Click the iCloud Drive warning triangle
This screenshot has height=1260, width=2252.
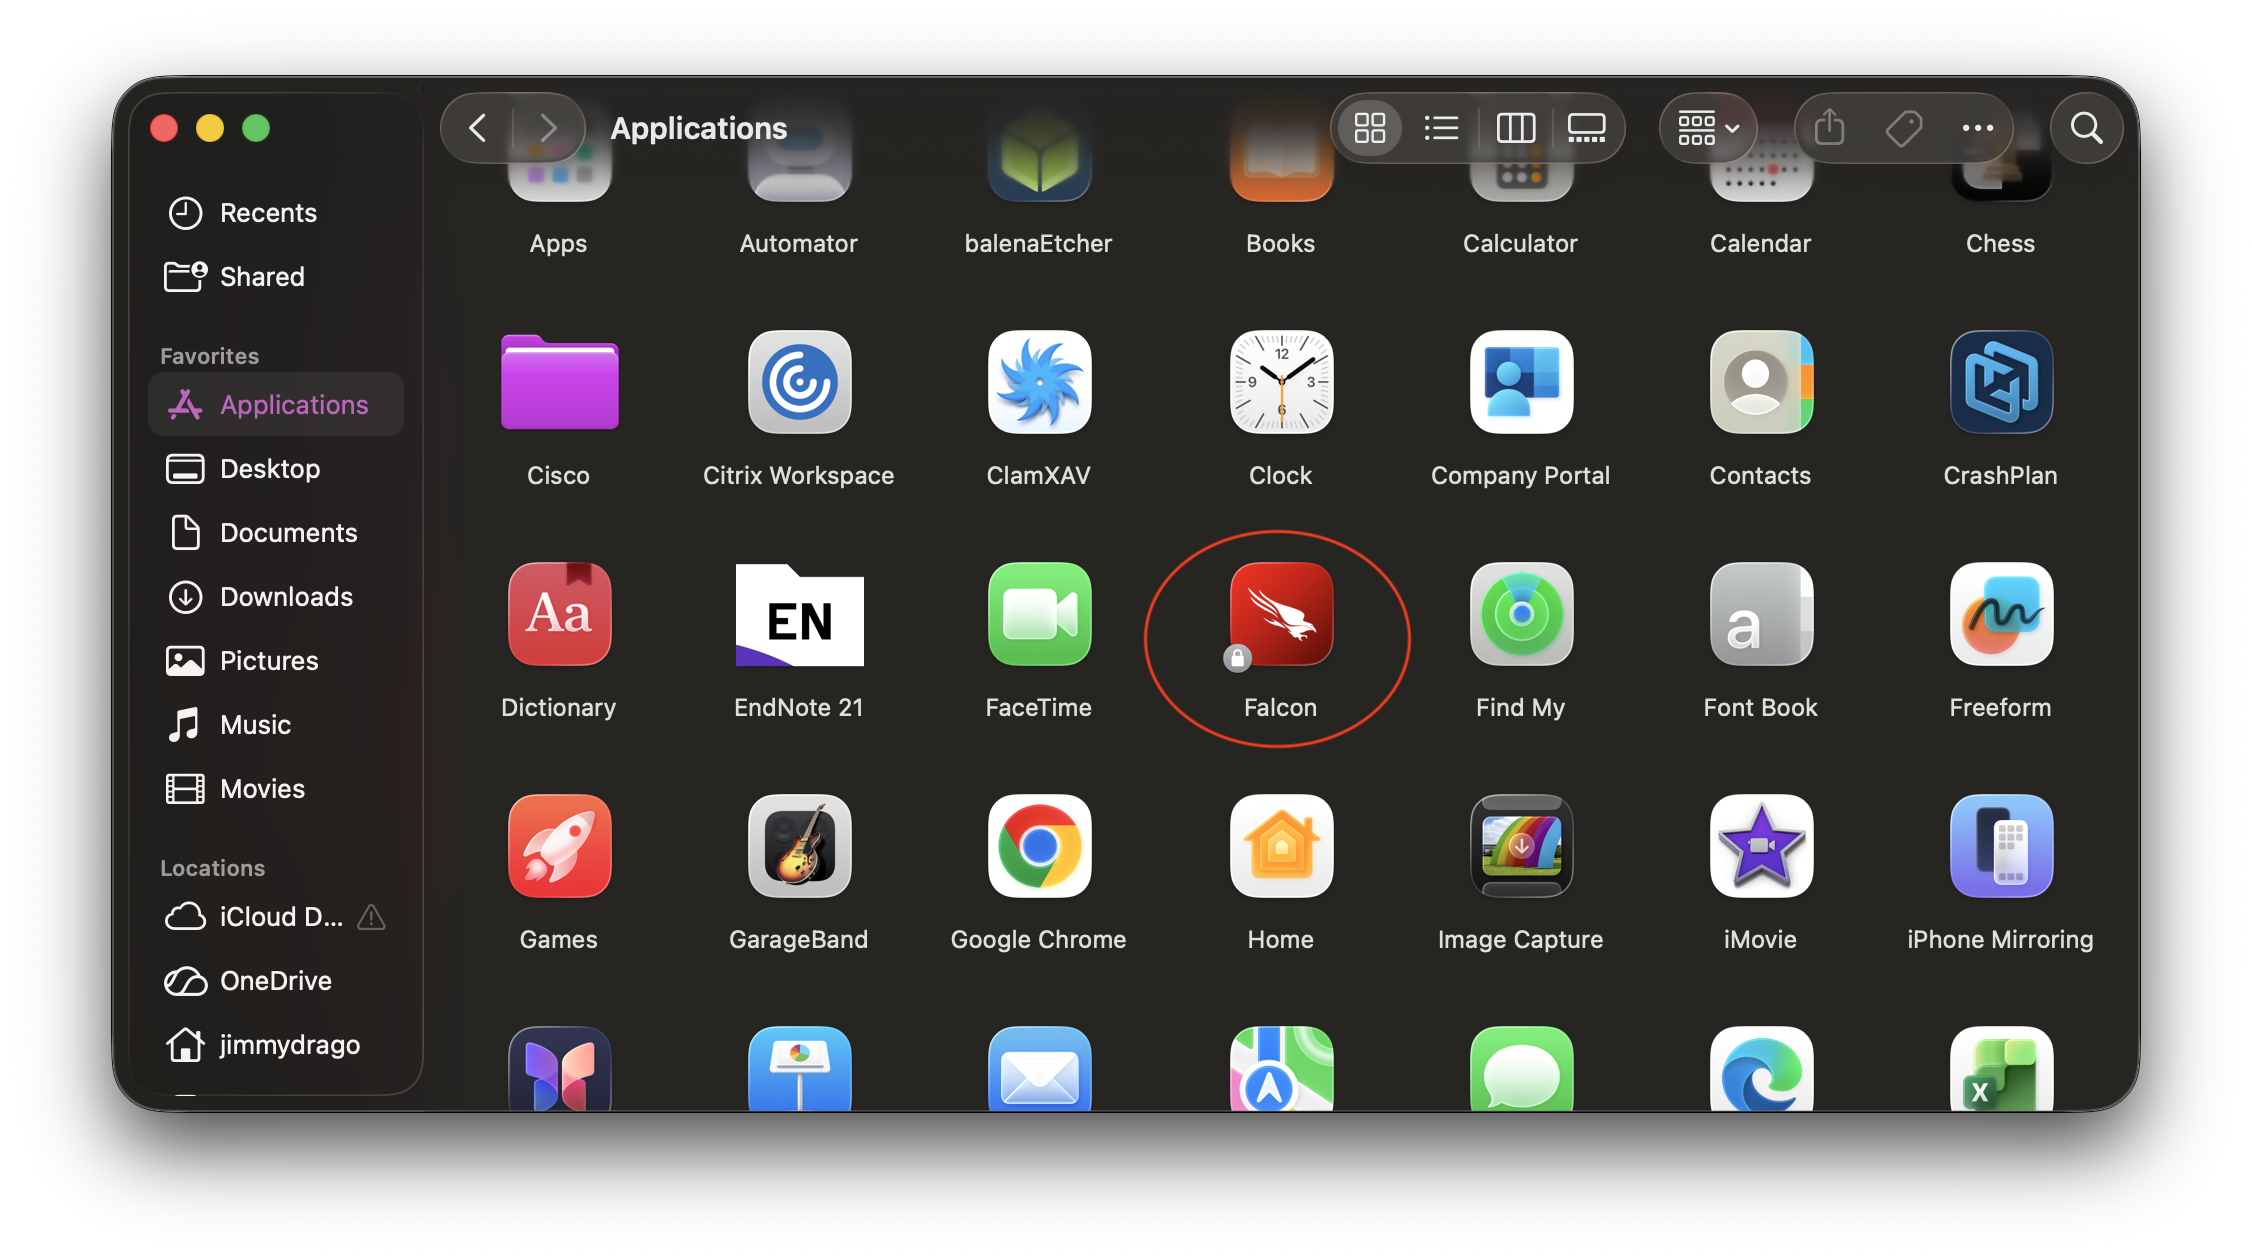coord(371,917)
